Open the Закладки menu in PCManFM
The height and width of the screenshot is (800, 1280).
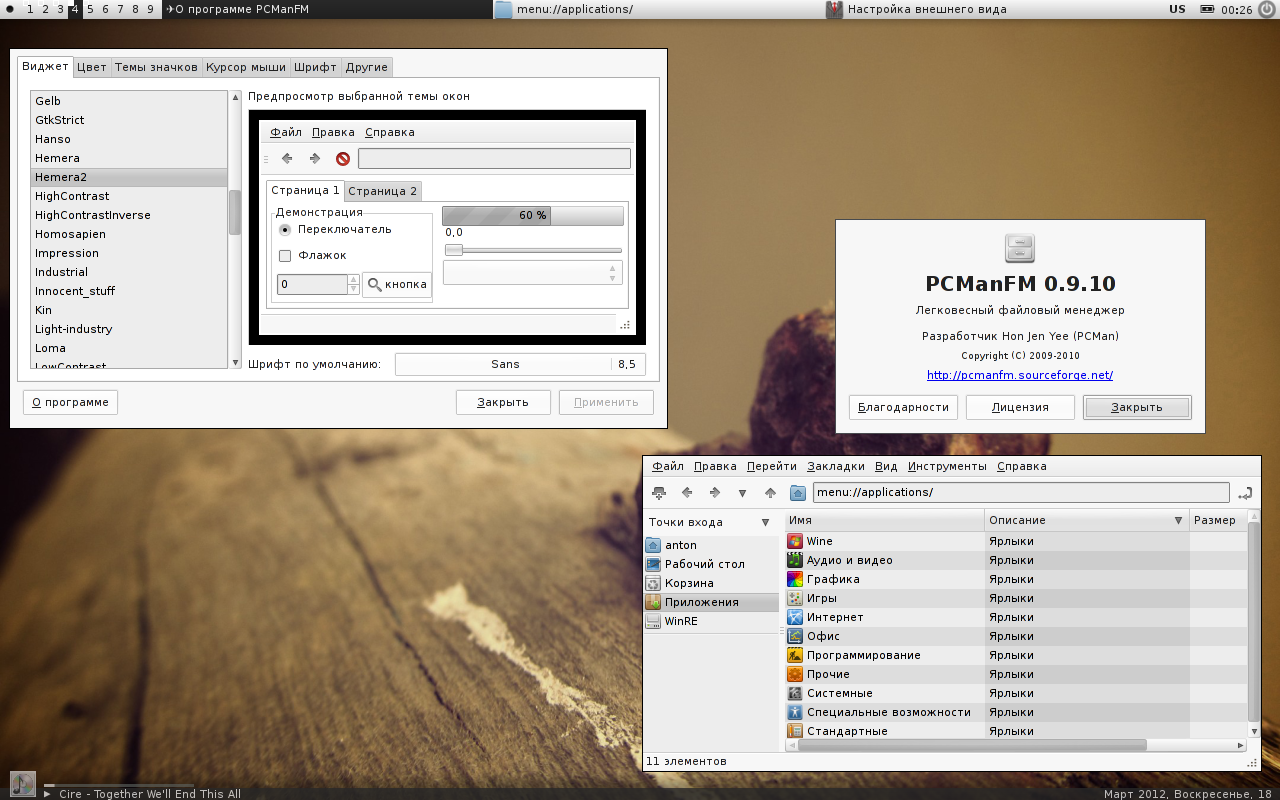tap(836, 466)
